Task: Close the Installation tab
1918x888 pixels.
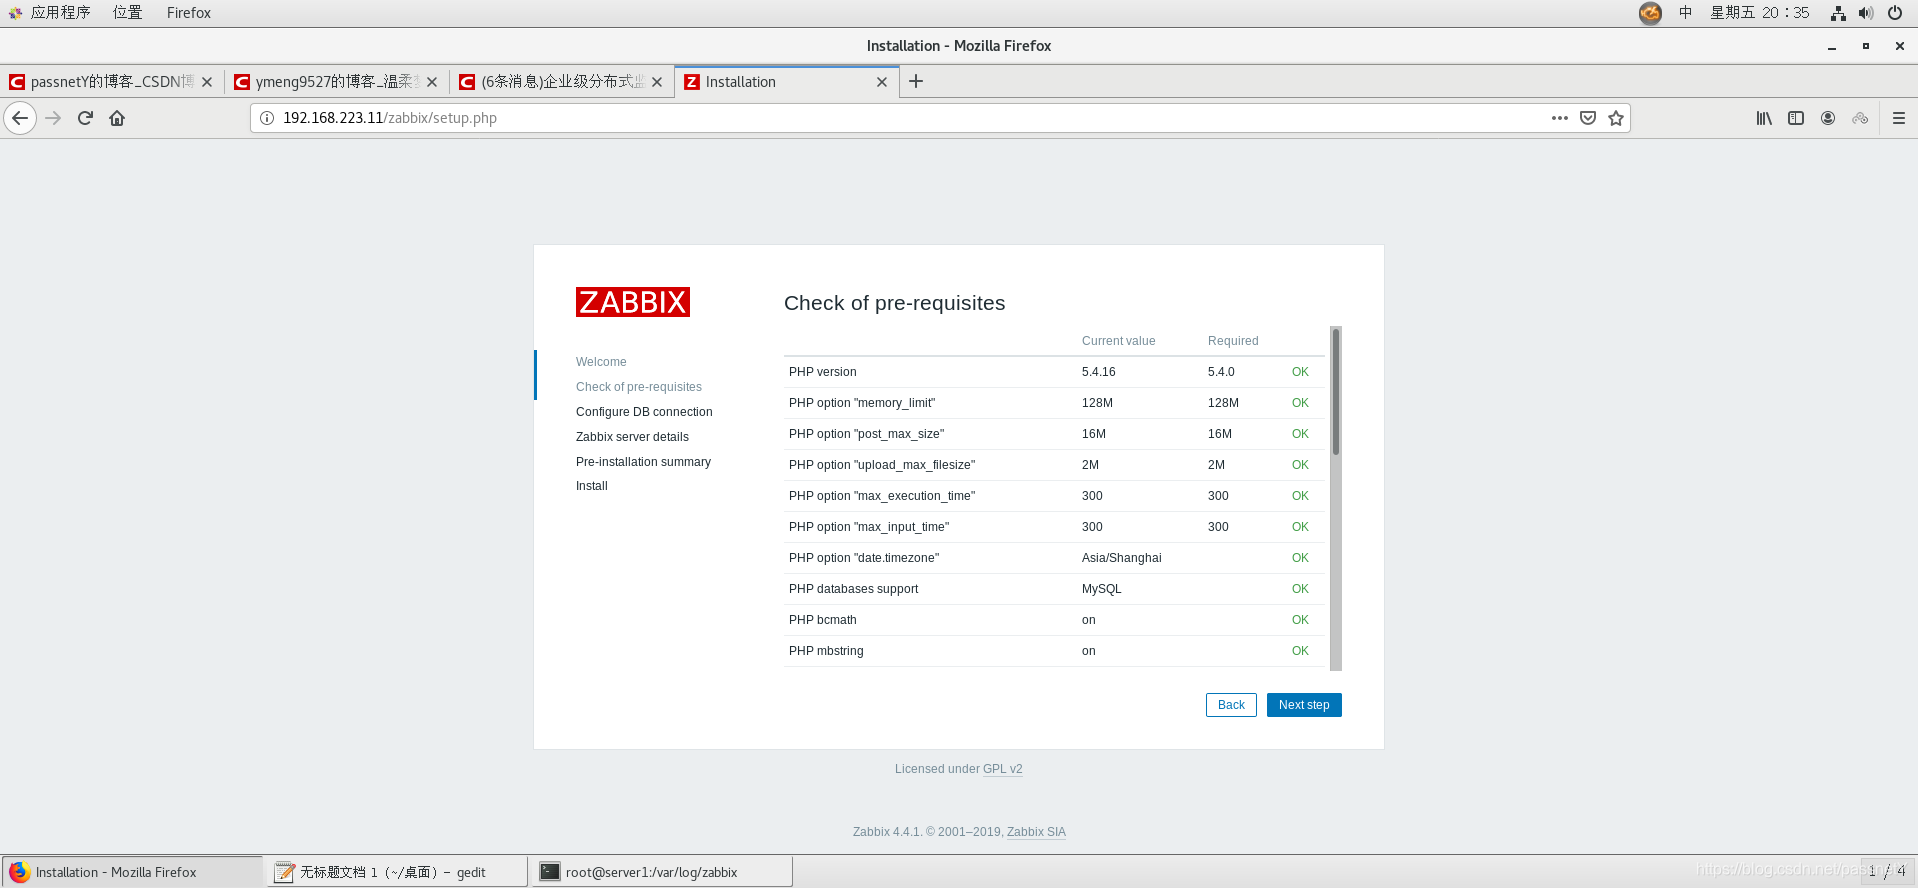Action: pos(882,82)
